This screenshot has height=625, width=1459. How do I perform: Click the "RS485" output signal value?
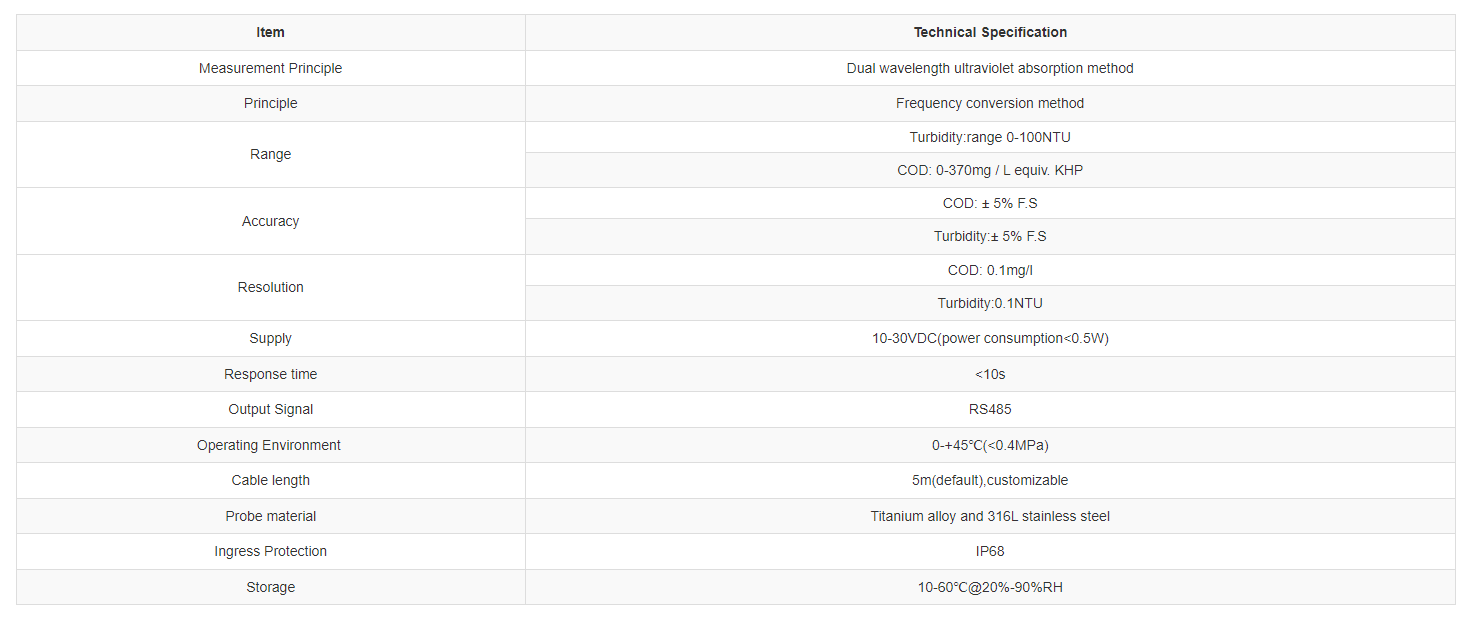tap(990, 409)
